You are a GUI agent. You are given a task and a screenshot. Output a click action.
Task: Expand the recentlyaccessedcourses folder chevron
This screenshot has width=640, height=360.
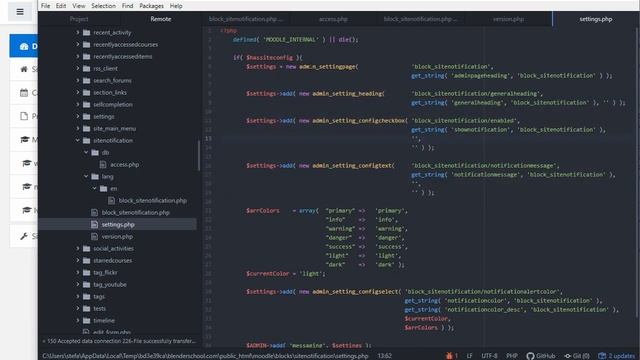(x=78, y=44)
